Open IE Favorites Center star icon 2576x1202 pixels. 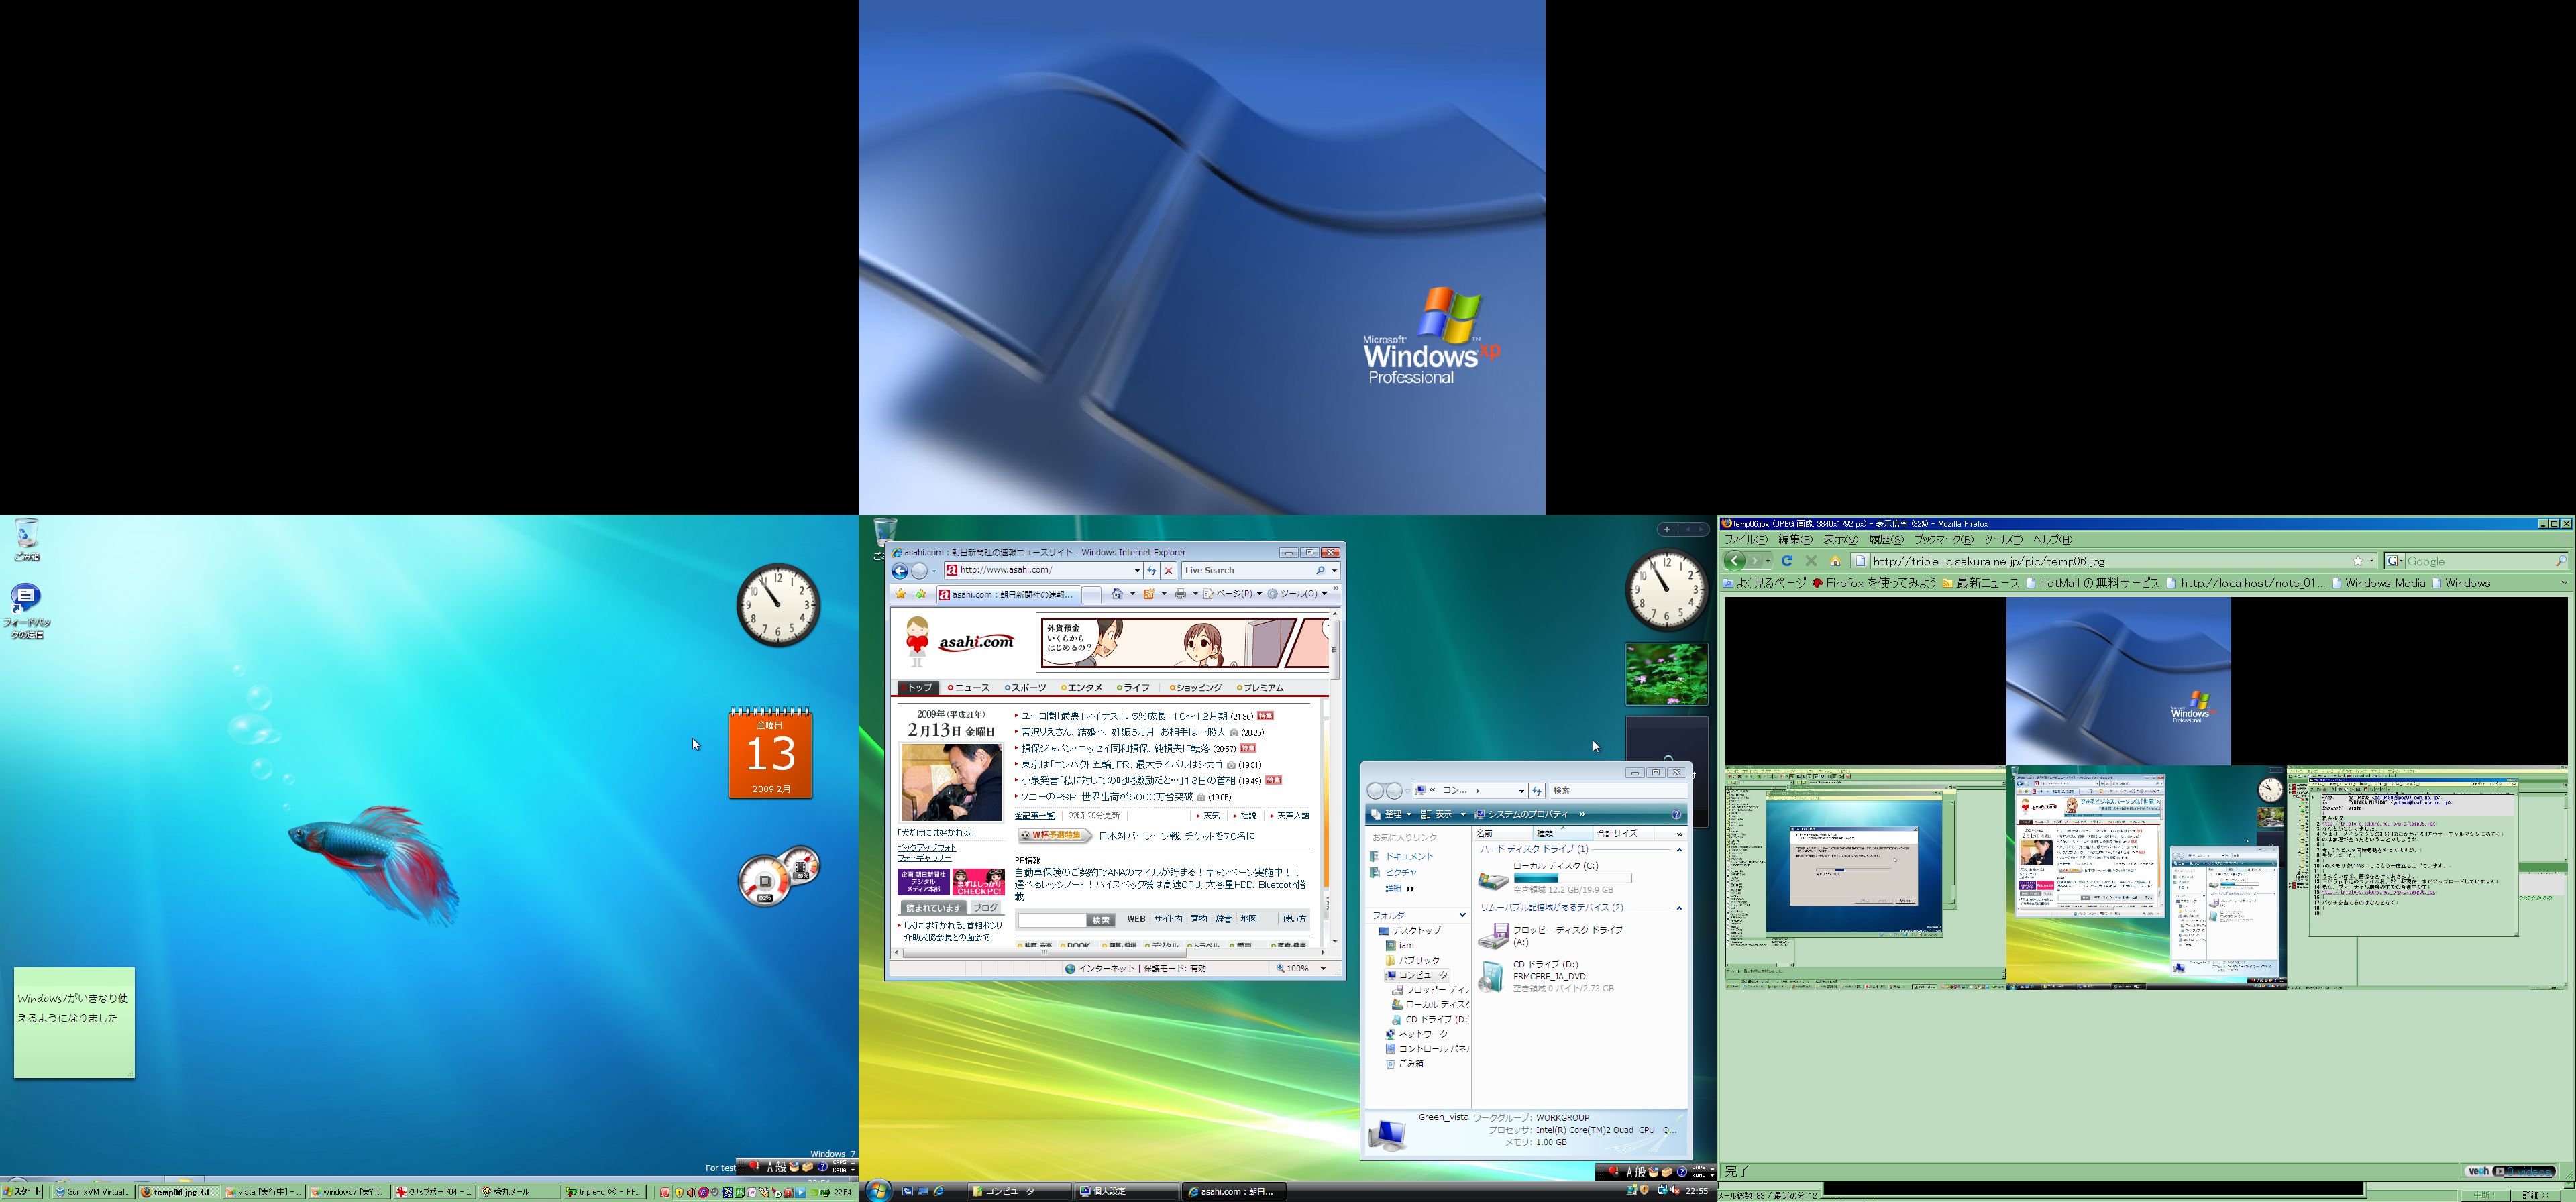901,594
